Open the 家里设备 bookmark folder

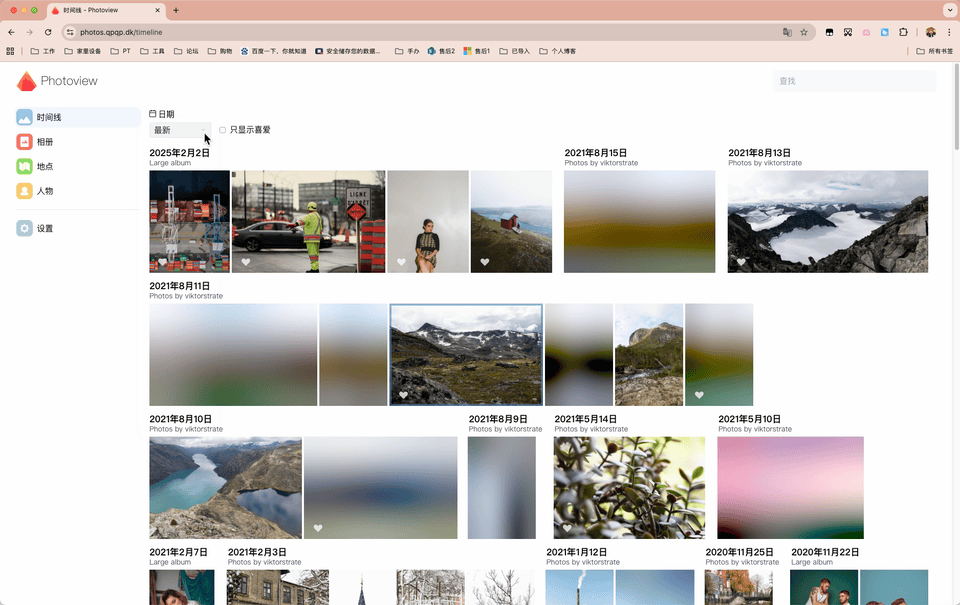click(x=83, y=50)
